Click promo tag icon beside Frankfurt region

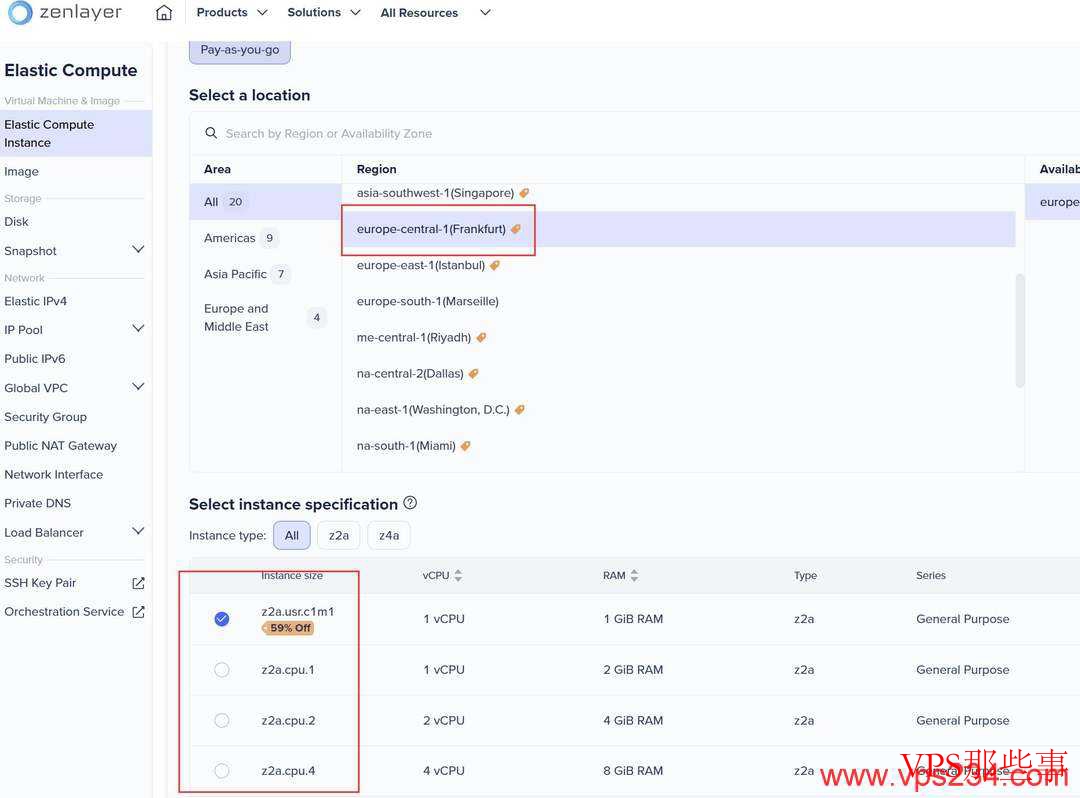516,229
